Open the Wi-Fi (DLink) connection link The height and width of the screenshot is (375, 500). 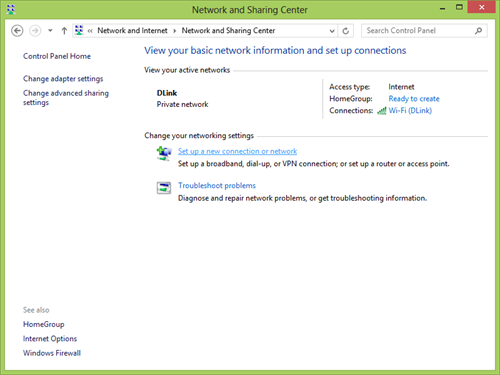click(410, 110)
